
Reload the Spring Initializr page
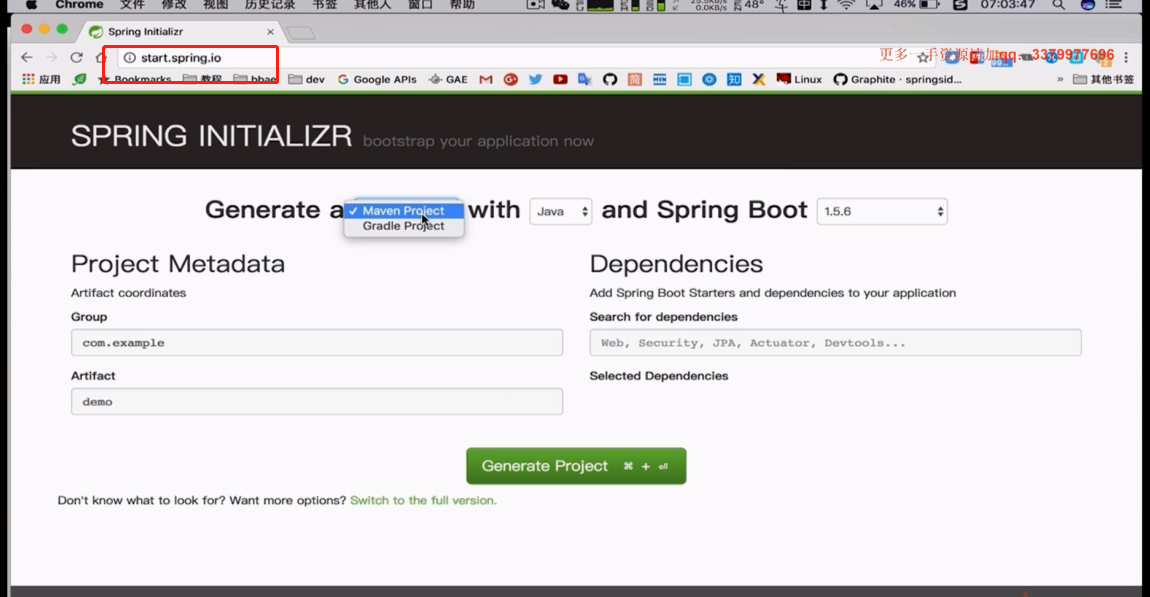[x=76, y=57]
